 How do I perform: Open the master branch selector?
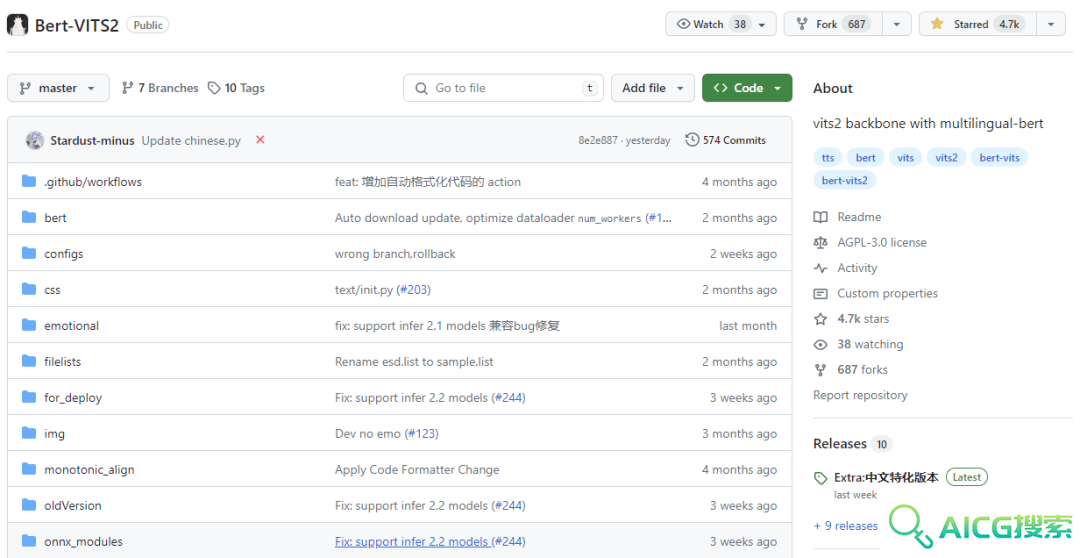click(58, 88)
